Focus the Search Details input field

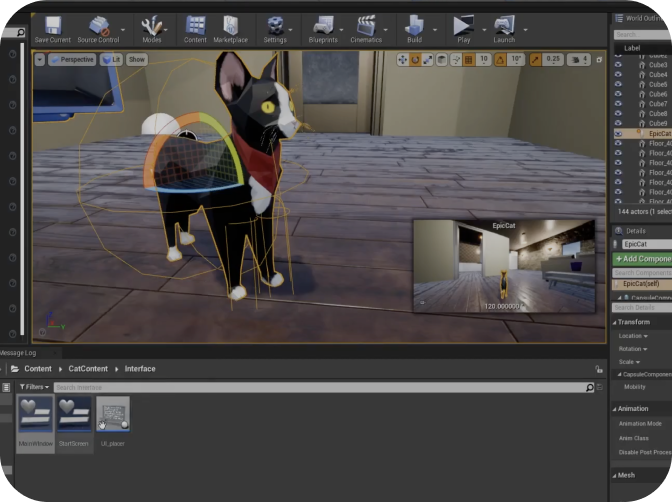[x=642, y=307]
